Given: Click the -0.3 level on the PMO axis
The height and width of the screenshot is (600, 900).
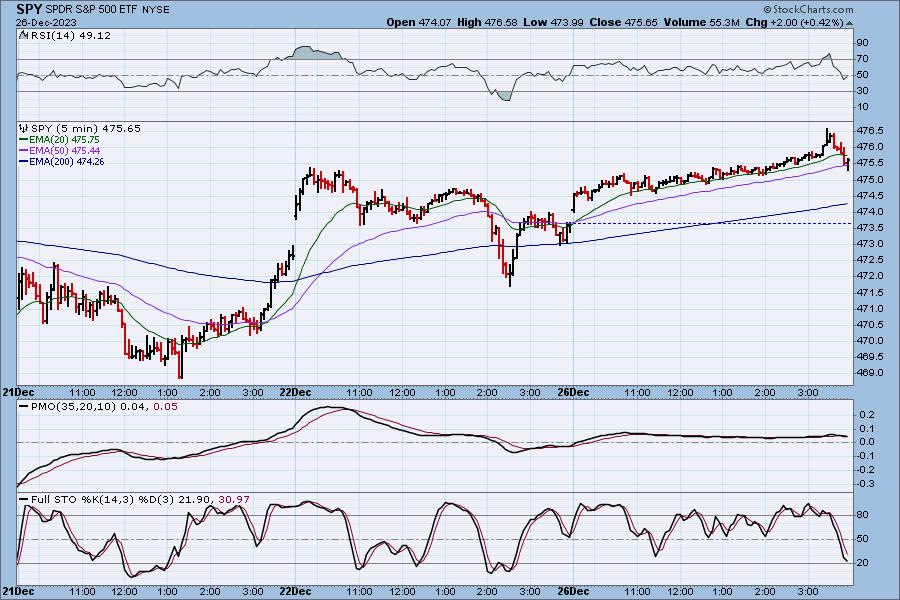Looking at the screenshot, I should pos(865,483).
